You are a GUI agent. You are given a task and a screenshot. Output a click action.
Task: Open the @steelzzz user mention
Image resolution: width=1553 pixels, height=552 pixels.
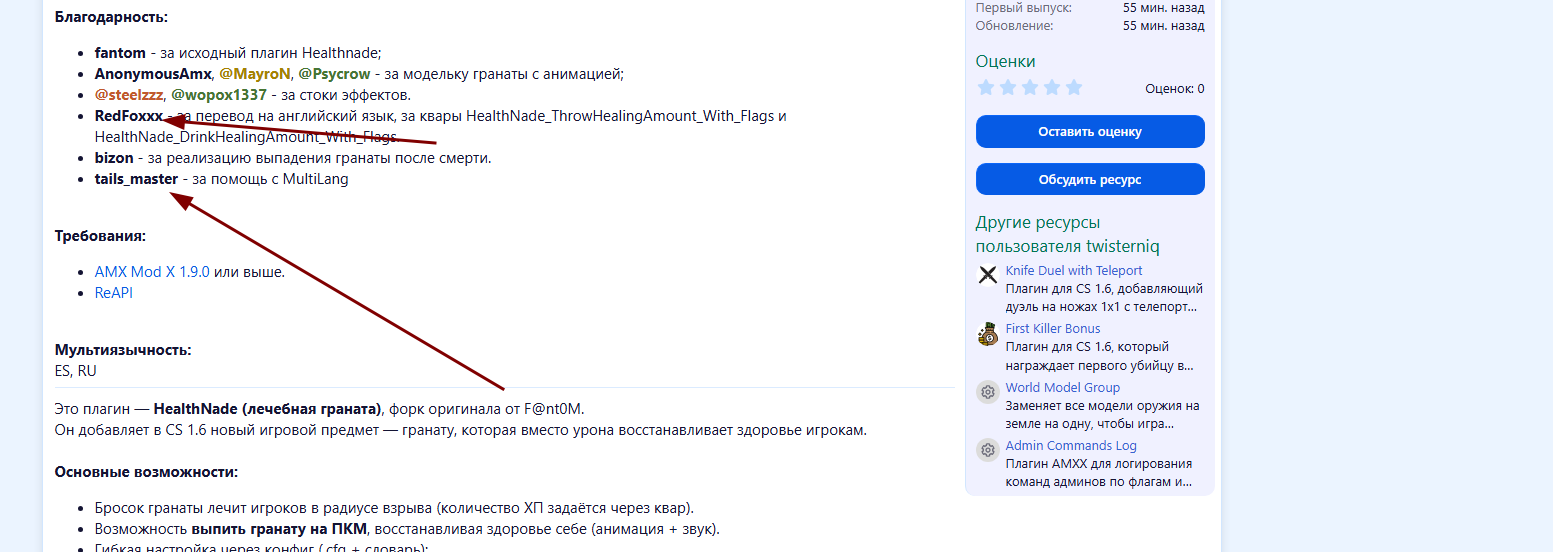pyautogui.click(x=129, y=95)
